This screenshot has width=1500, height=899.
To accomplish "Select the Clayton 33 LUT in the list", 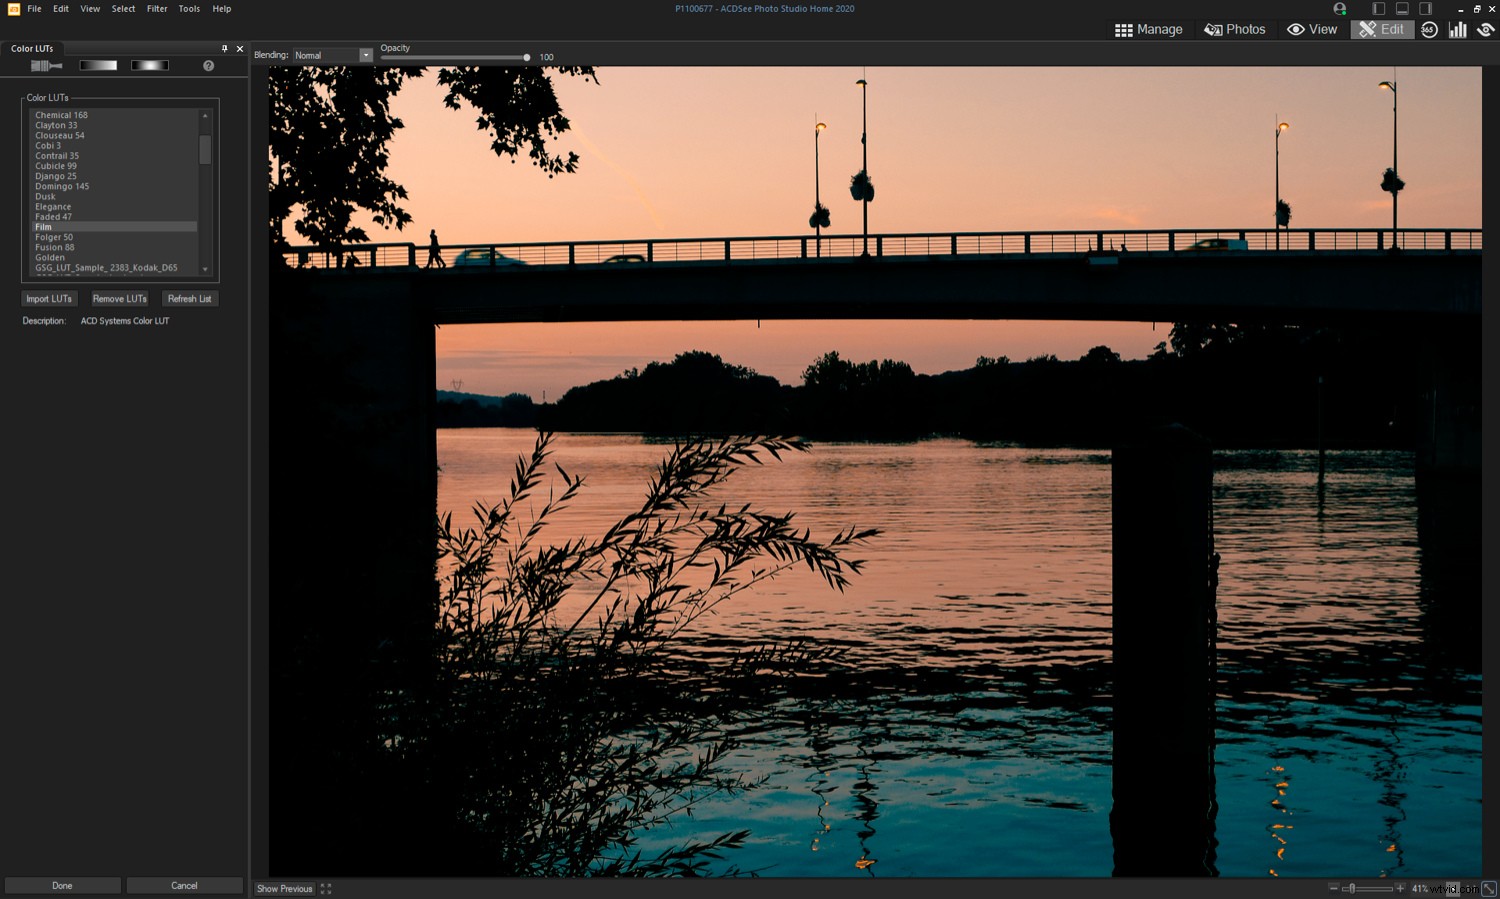I will tap(56, 125).
